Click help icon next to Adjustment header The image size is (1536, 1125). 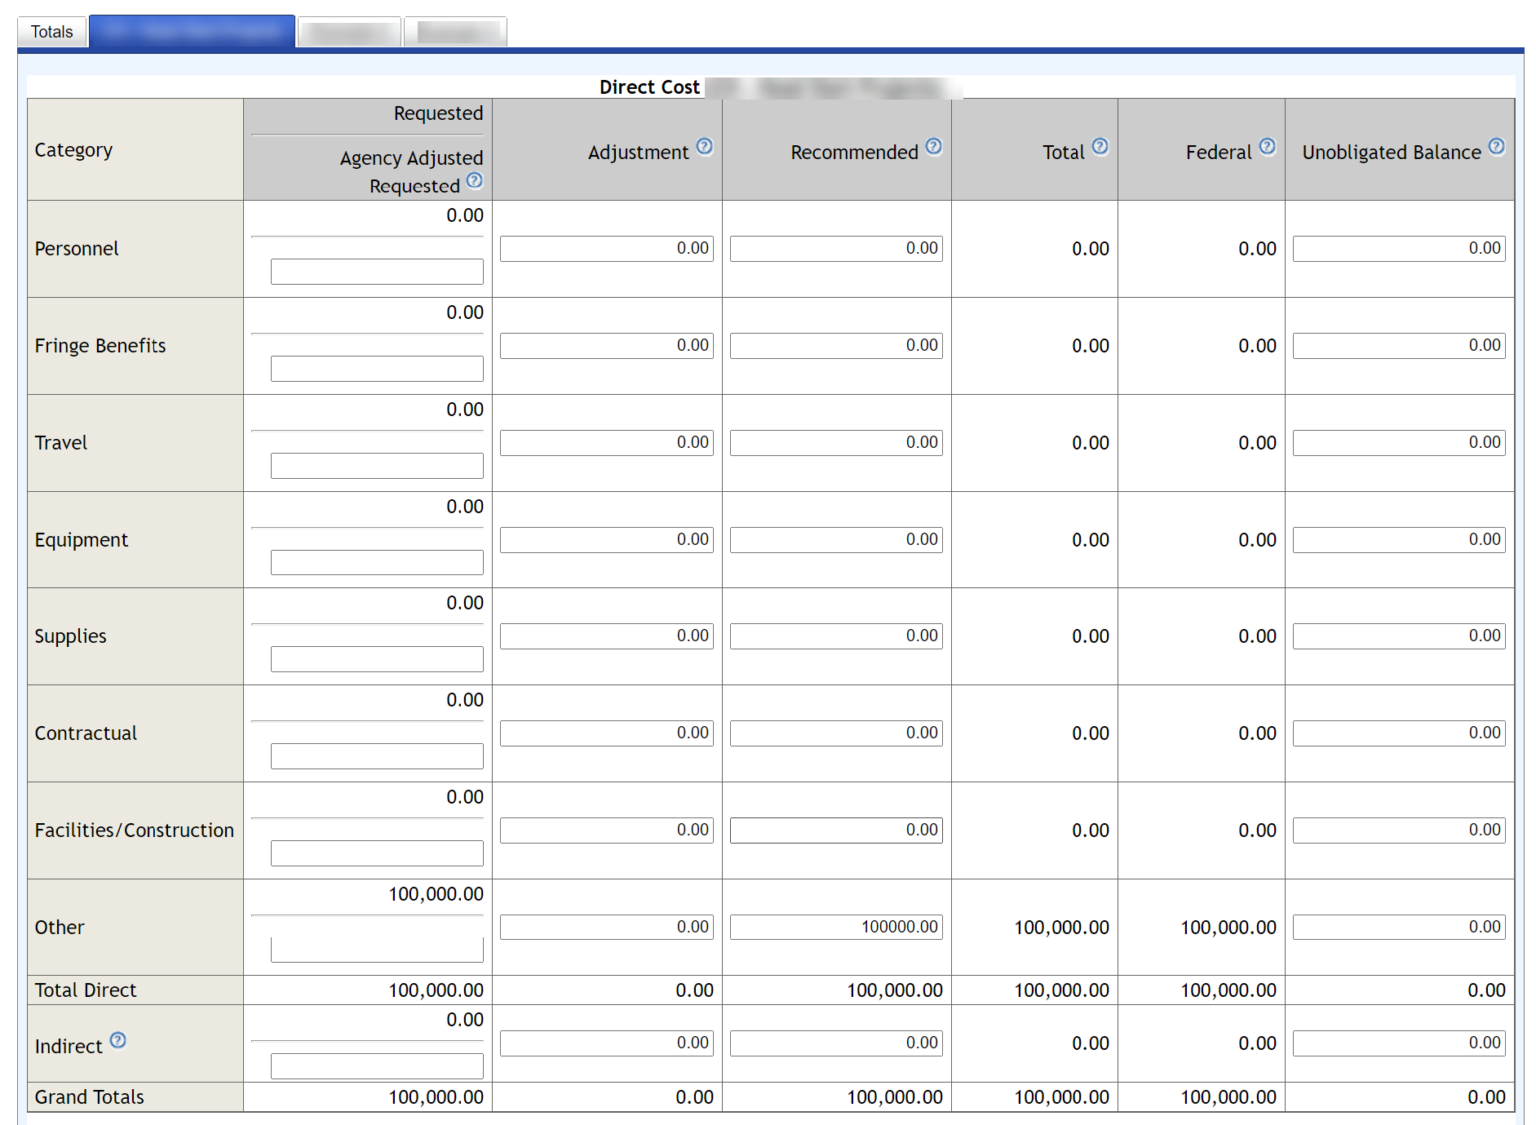tap(705, 147)
